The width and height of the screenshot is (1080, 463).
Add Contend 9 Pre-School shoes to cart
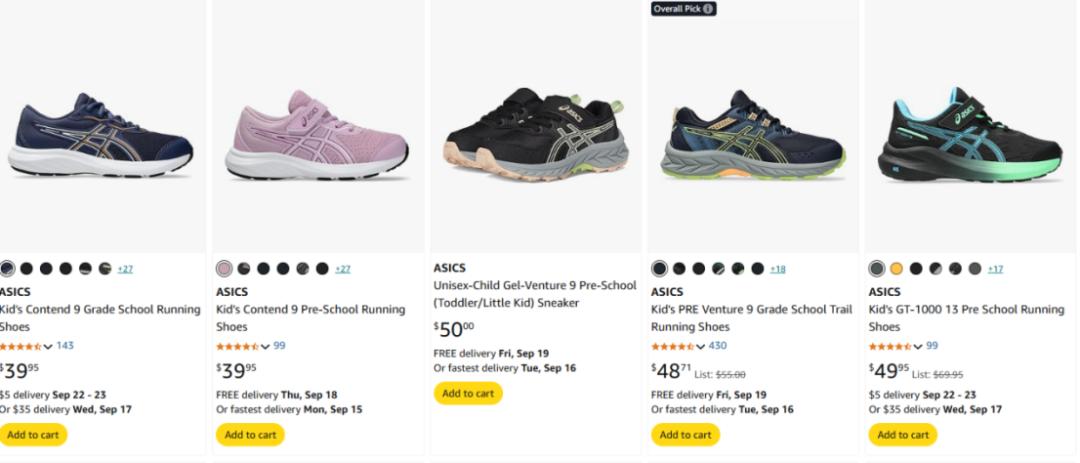point(251,435)
